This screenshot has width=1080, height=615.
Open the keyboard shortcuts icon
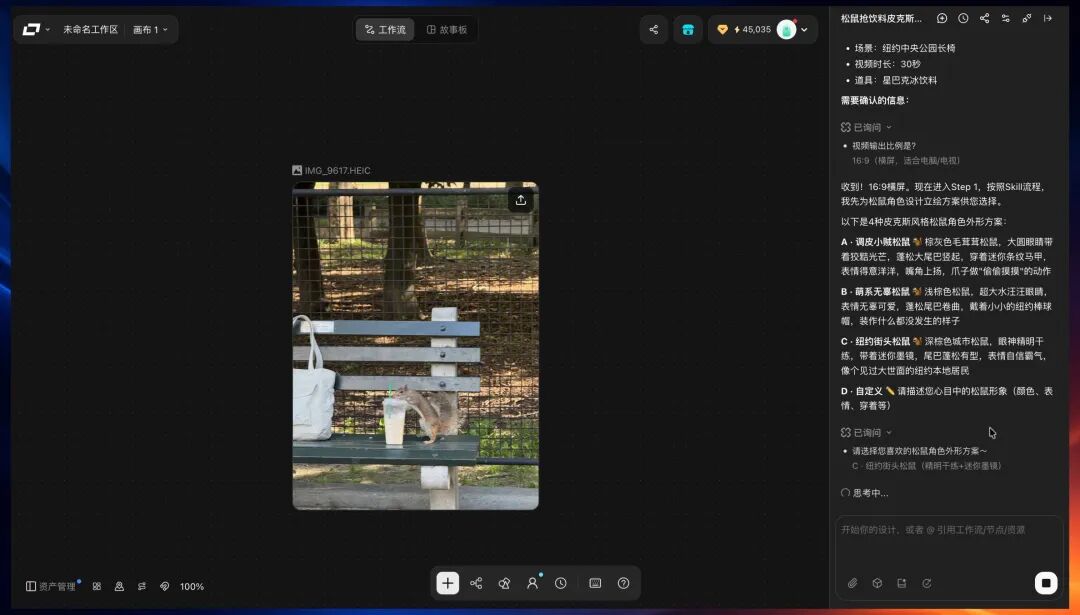pos(595,583)
